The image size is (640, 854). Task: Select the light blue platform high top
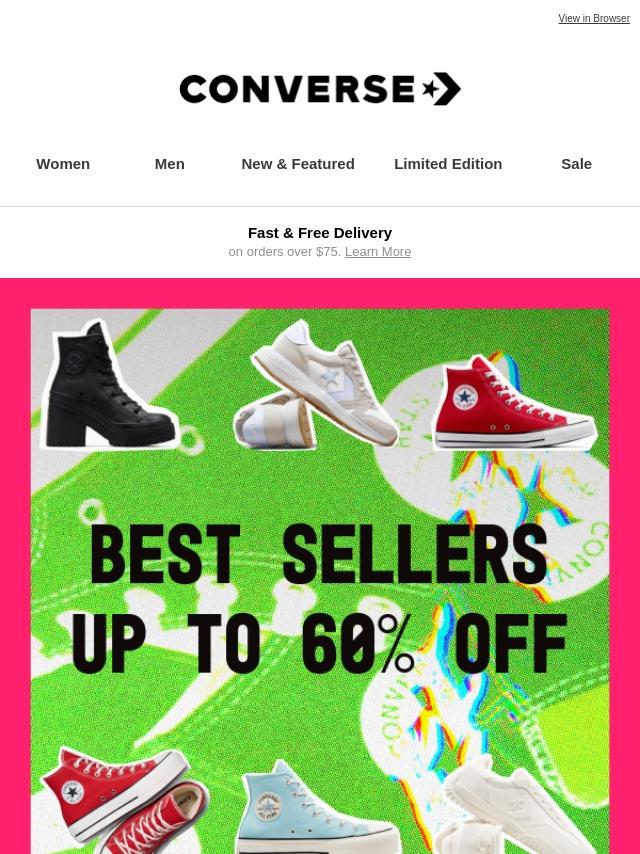point(319,807)
